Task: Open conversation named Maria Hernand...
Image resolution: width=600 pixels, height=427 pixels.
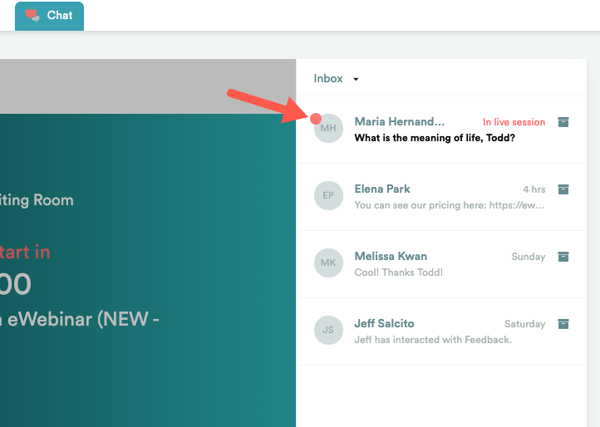Action: coord(399,122)
